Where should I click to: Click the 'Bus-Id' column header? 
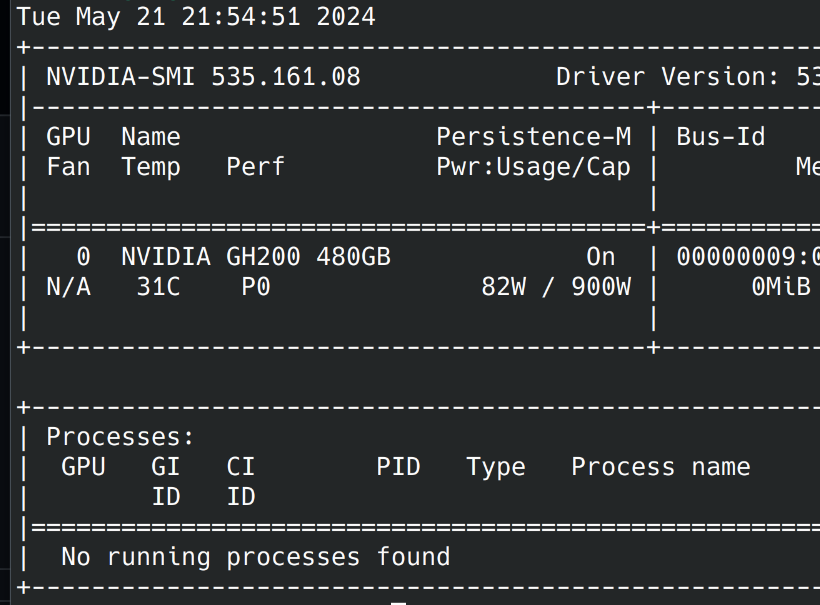(x=721, y=137)
